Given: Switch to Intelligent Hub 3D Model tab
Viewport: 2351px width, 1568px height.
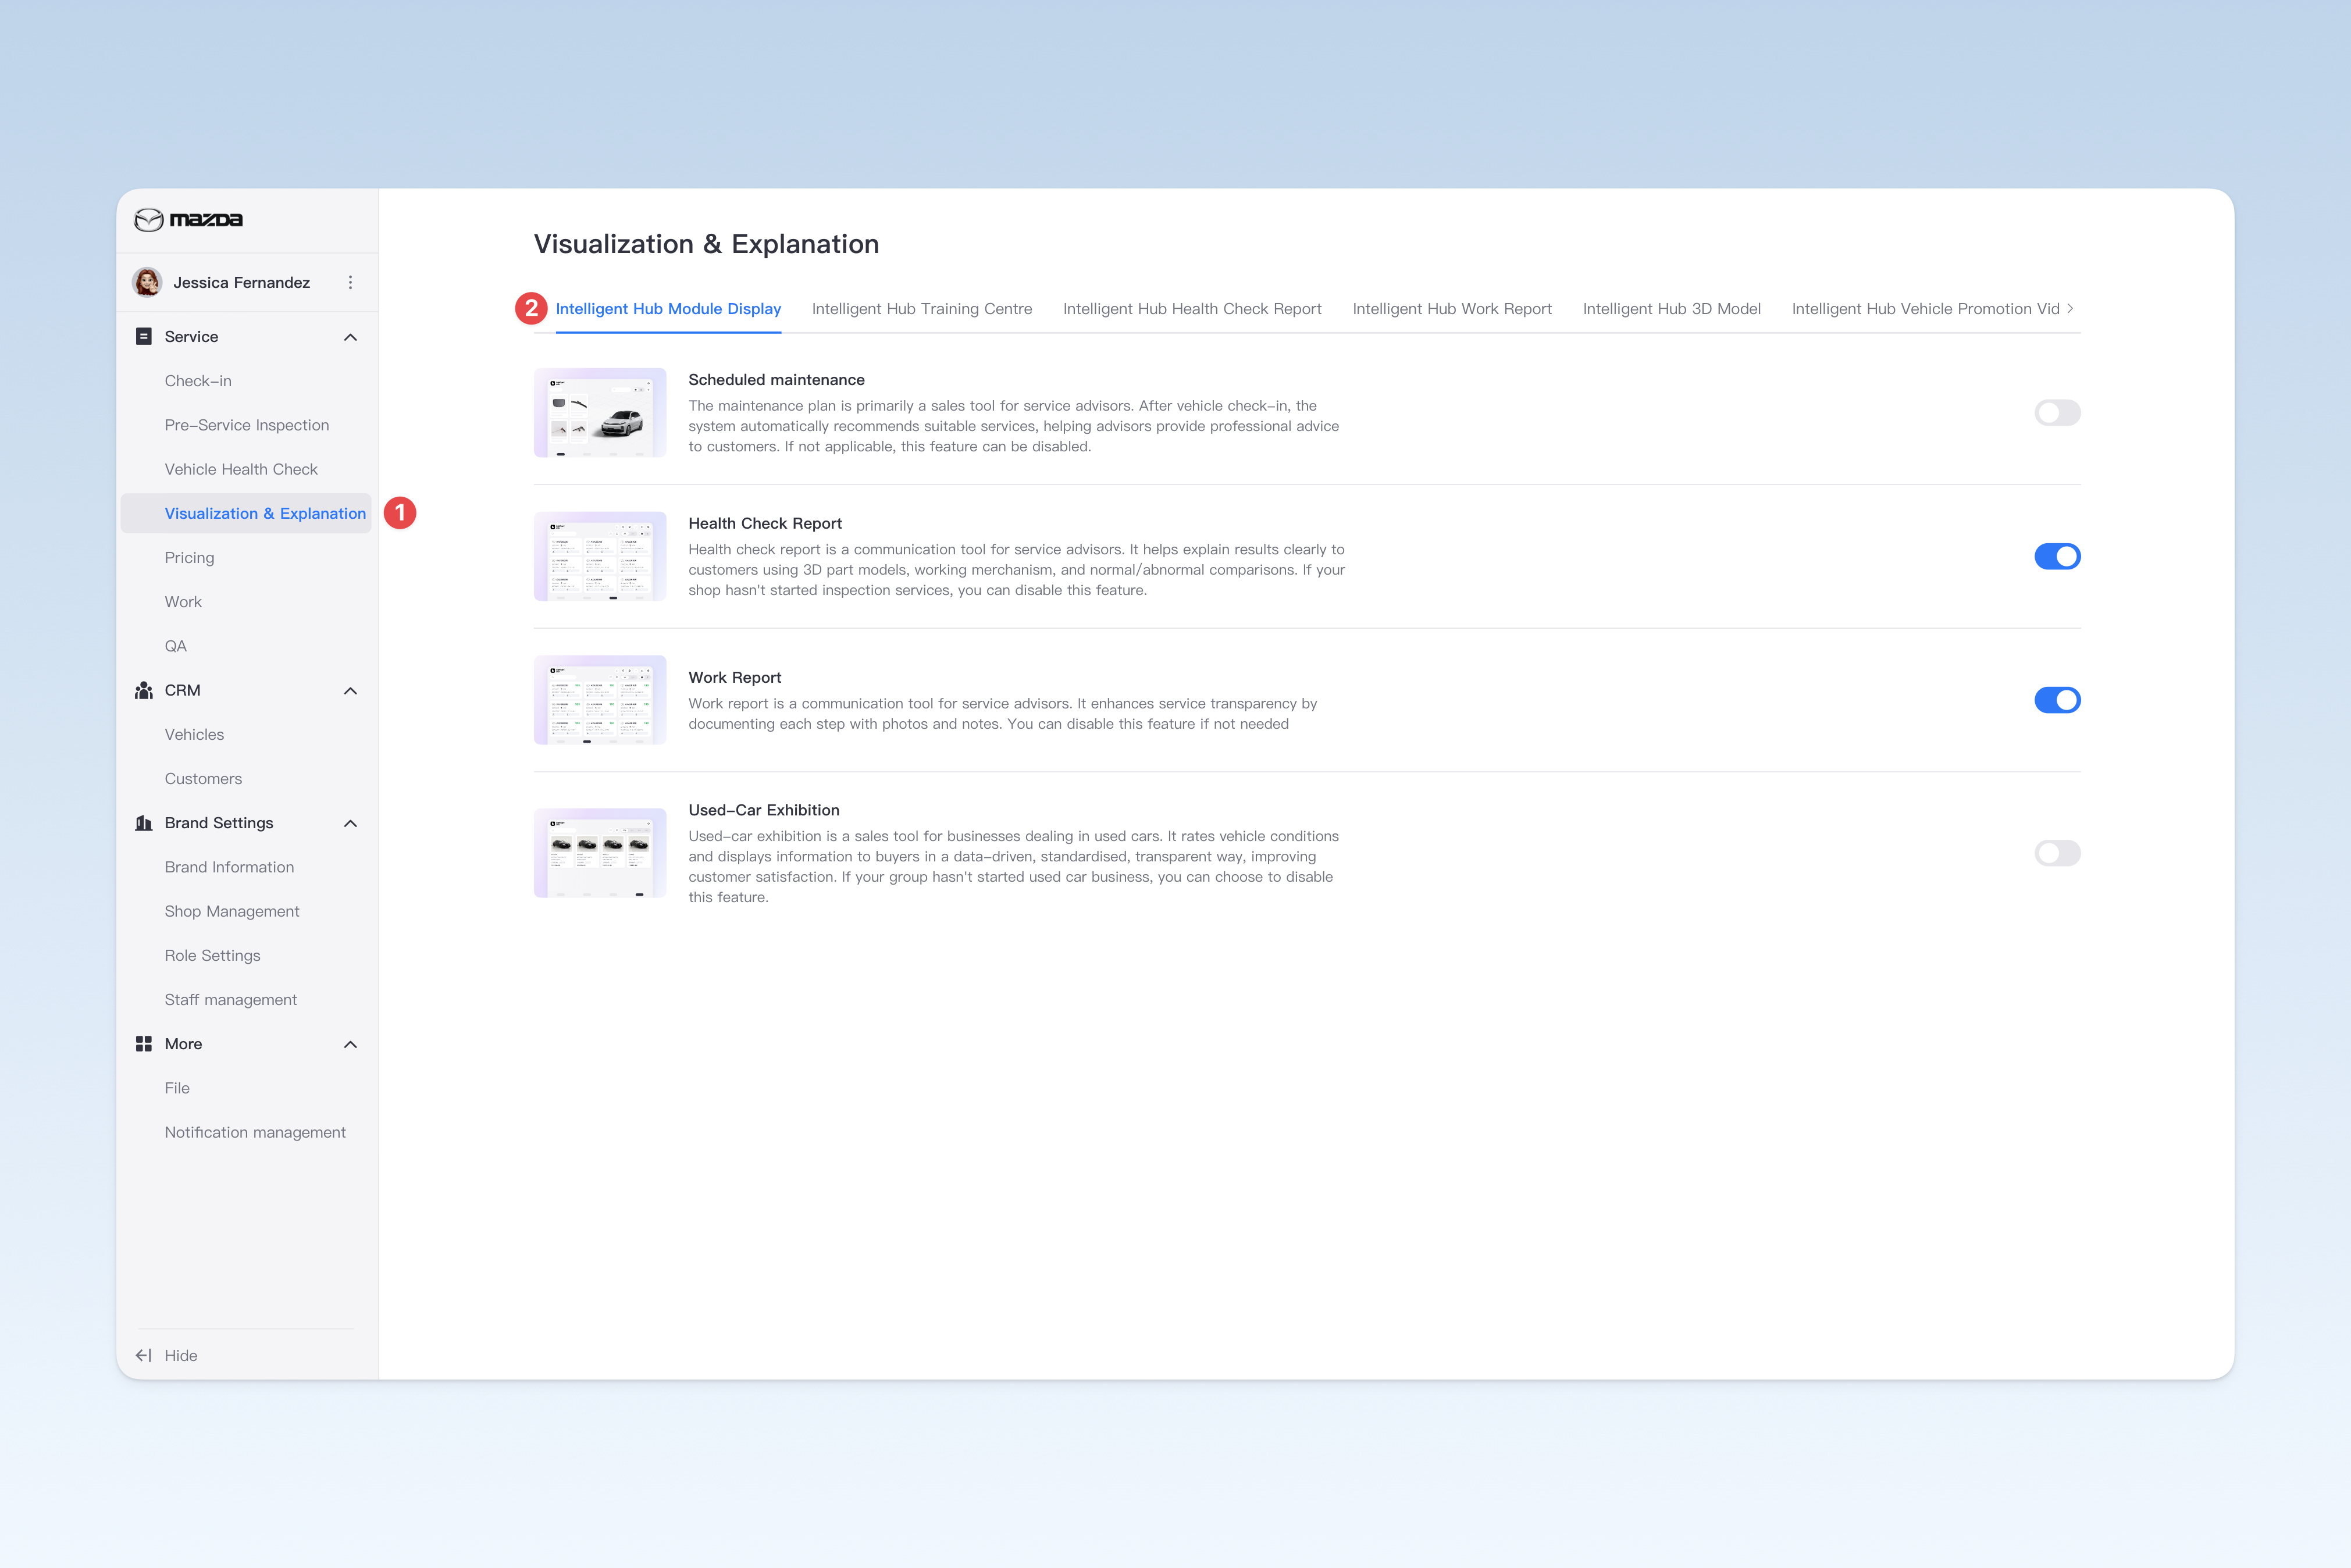Looking at the screenshot, I should [1672, 309].
